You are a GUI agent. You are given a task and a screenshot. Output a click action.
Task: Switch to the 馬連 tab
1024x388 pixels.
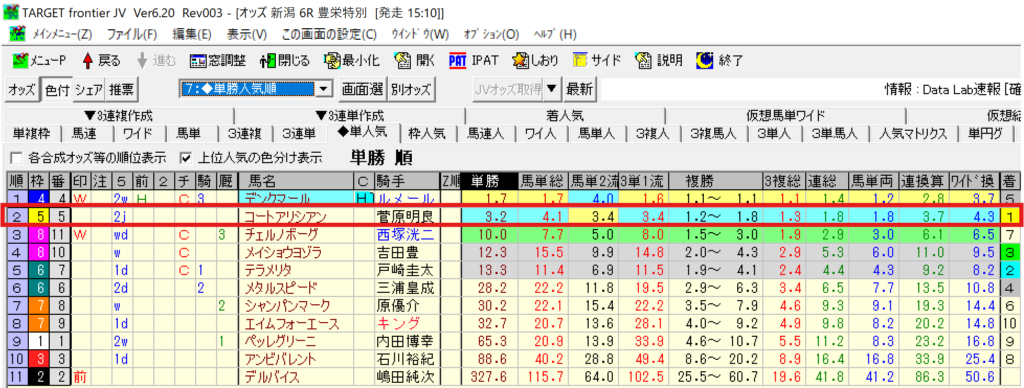[x=83, y=133]
